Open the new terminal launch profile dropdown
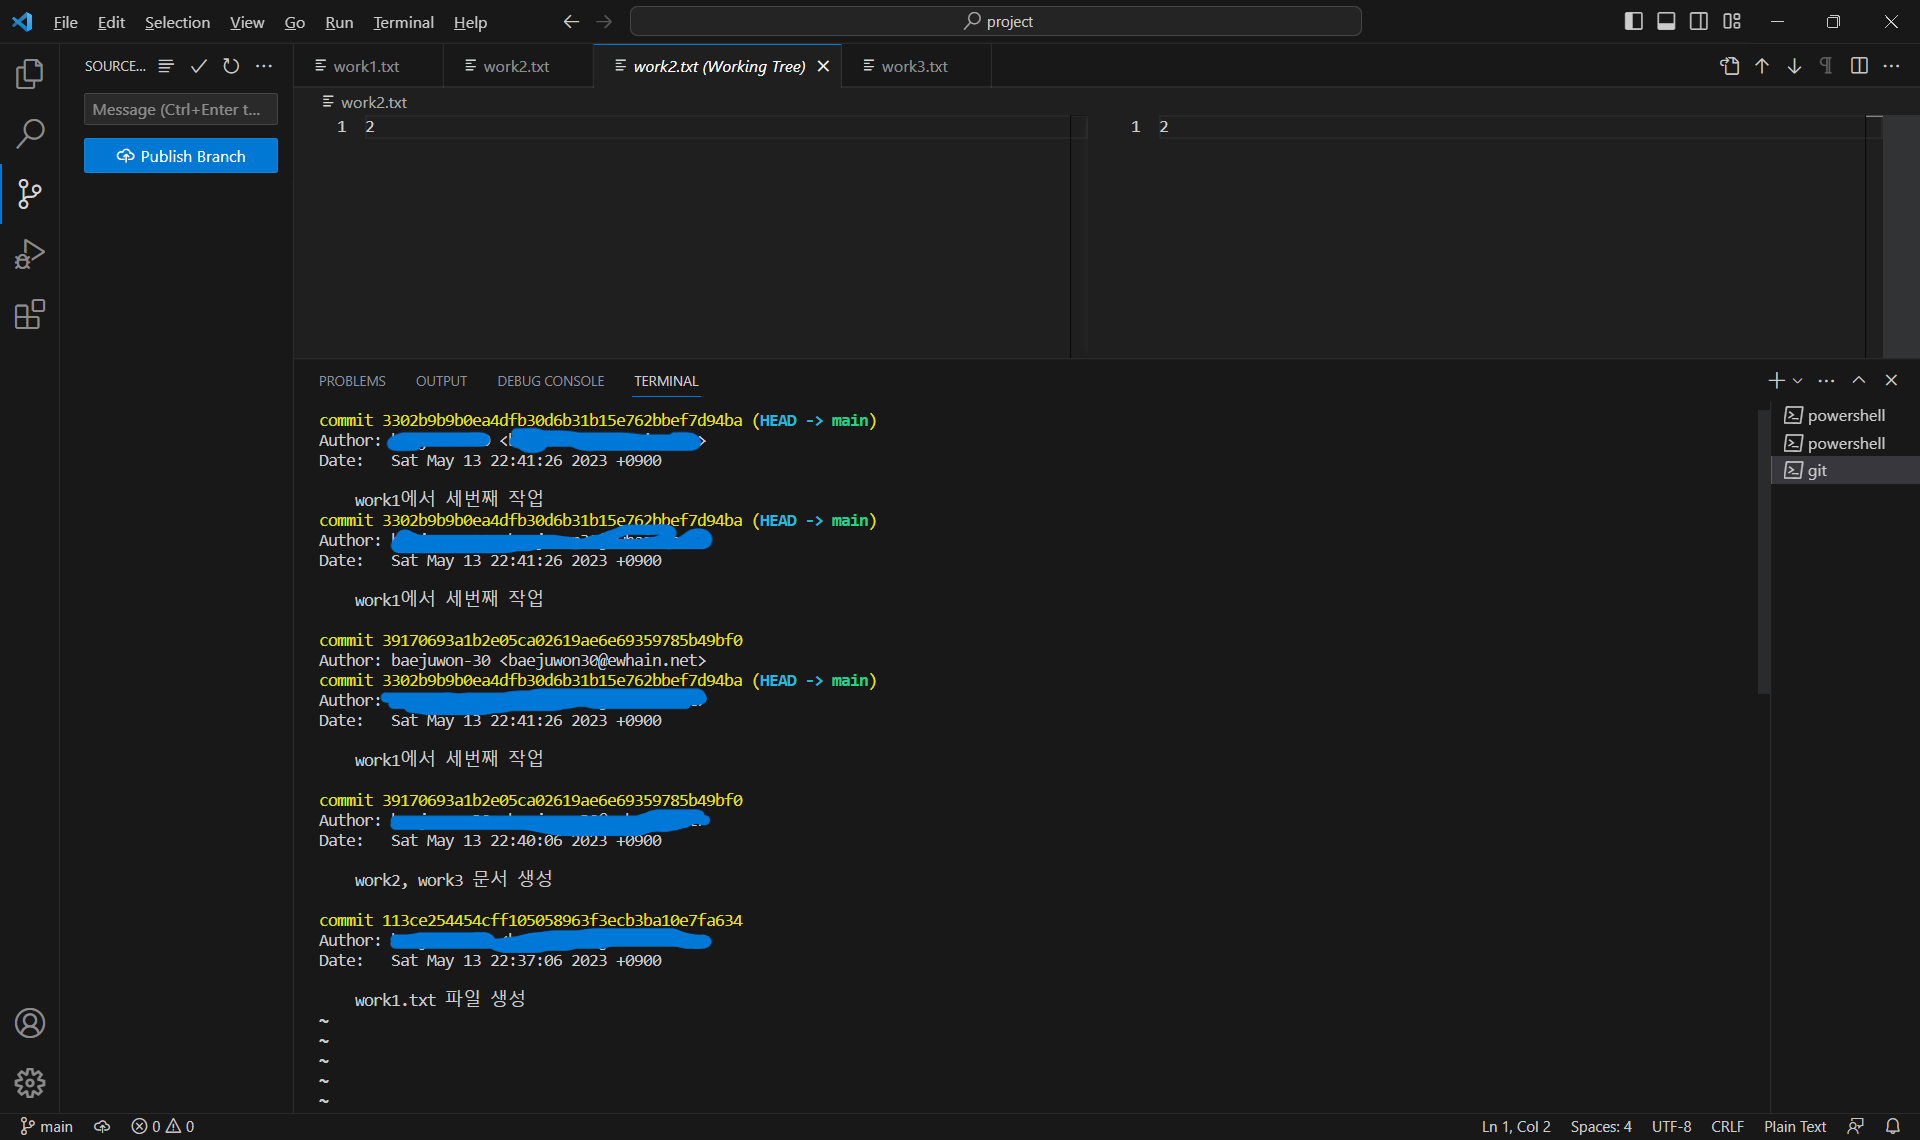The height and width of the screenshot is (1140, 1920). click(x=1798, y=381)
